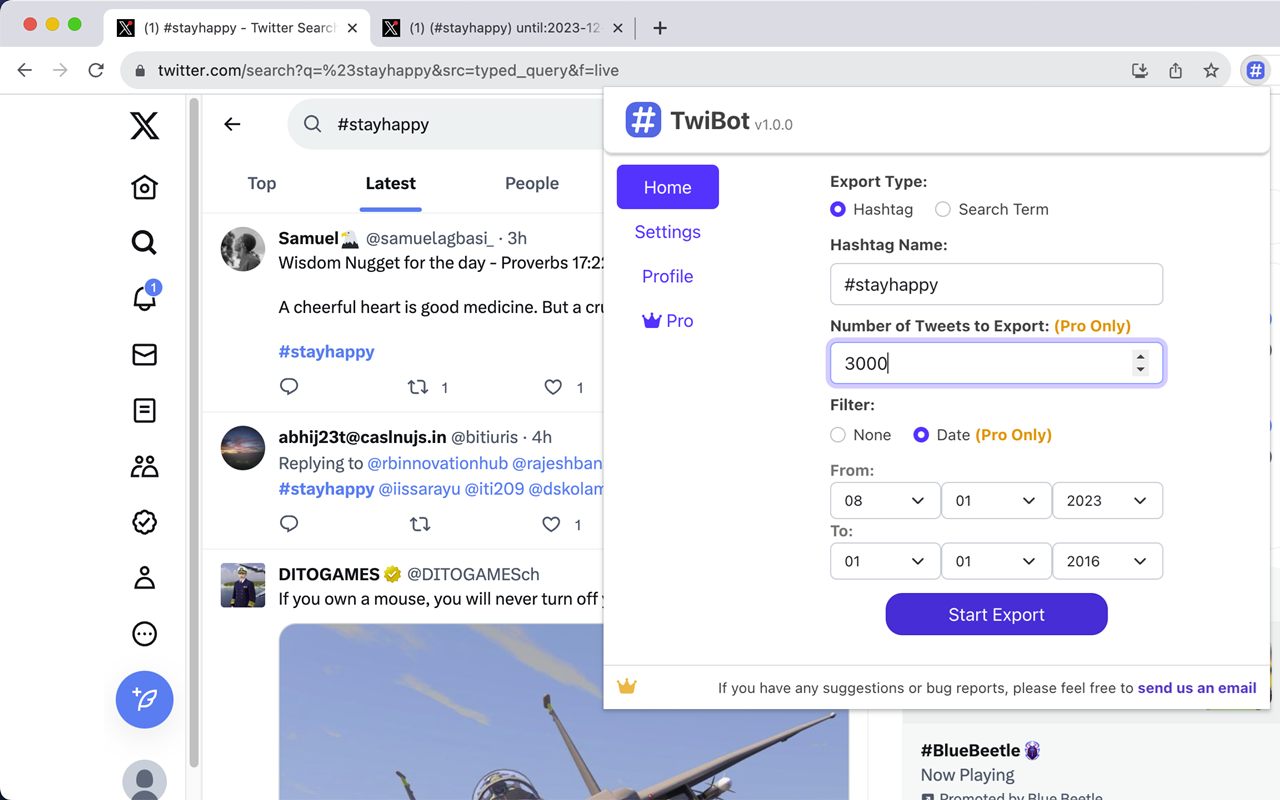The height and width of the screenshot is (800, 1280).
Task: Expand the From month 08 dropdown
Action: (884, 500)
